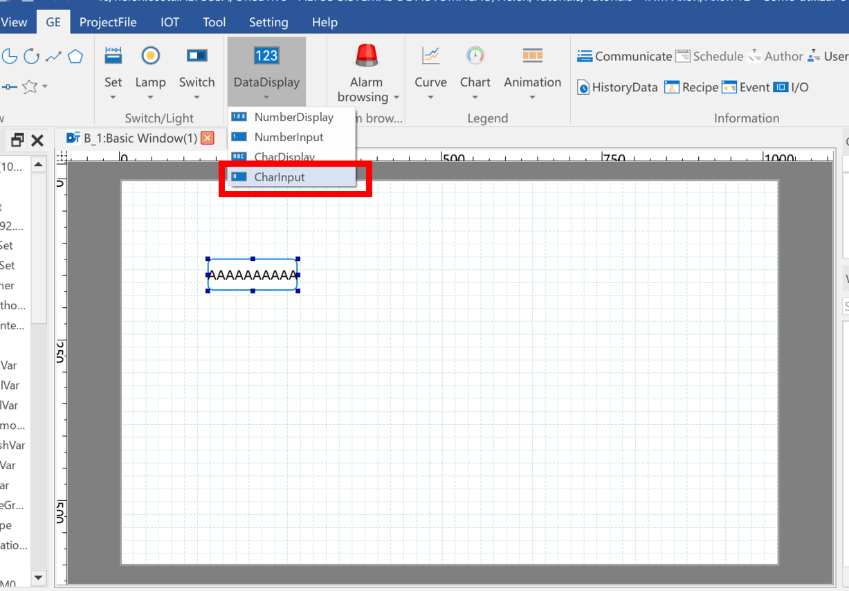The width and height of the screenshot is (849, 591).
Task: Select the polygon drawing tool
Action: pyautogui.click(x=75, y=56)
